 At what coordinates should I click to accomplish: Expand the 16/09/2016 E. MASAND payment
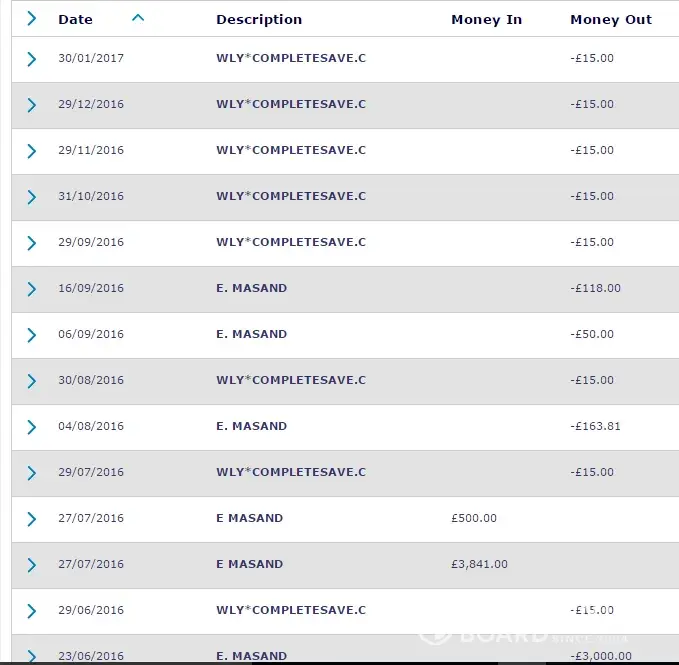click(x=32, y=289)
